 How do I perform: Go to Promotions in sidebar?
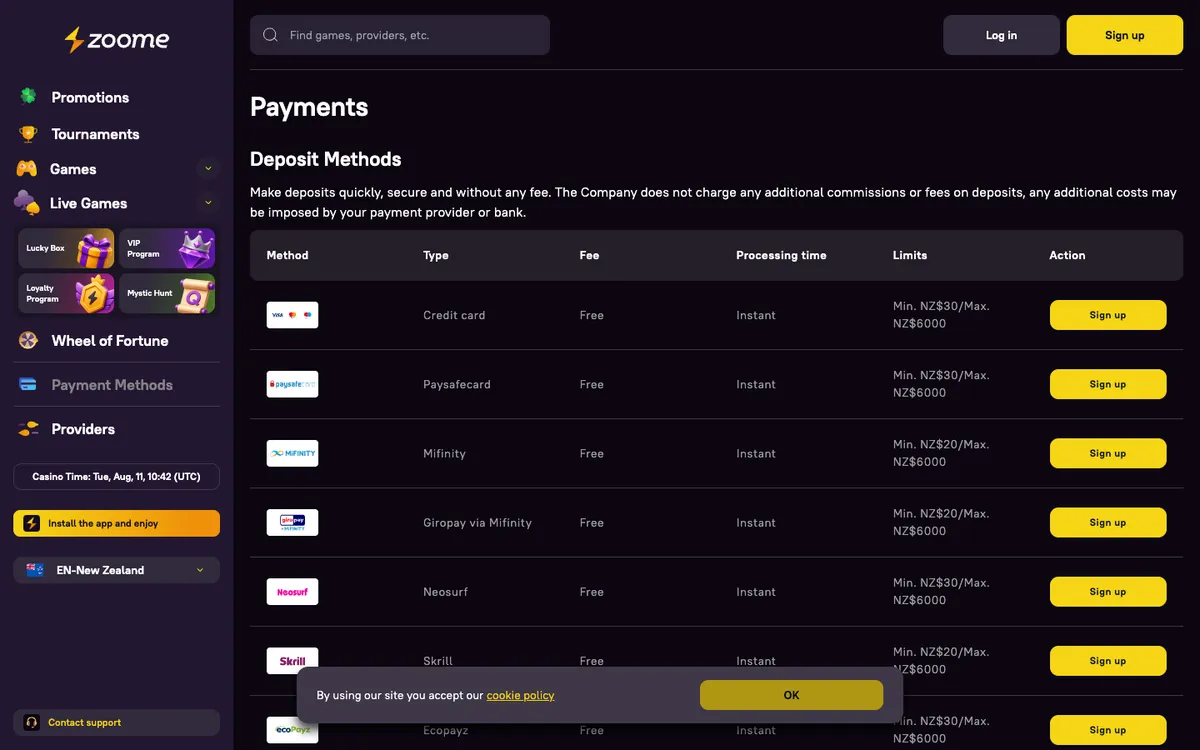click(x=90, y=97)
